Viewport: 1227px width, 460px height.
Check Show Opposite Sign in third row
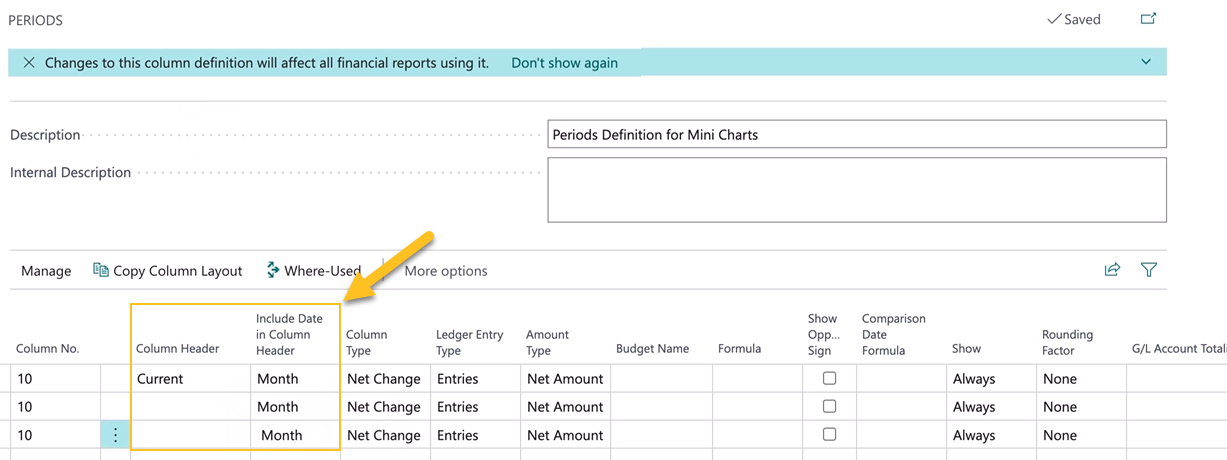(829, 435)
